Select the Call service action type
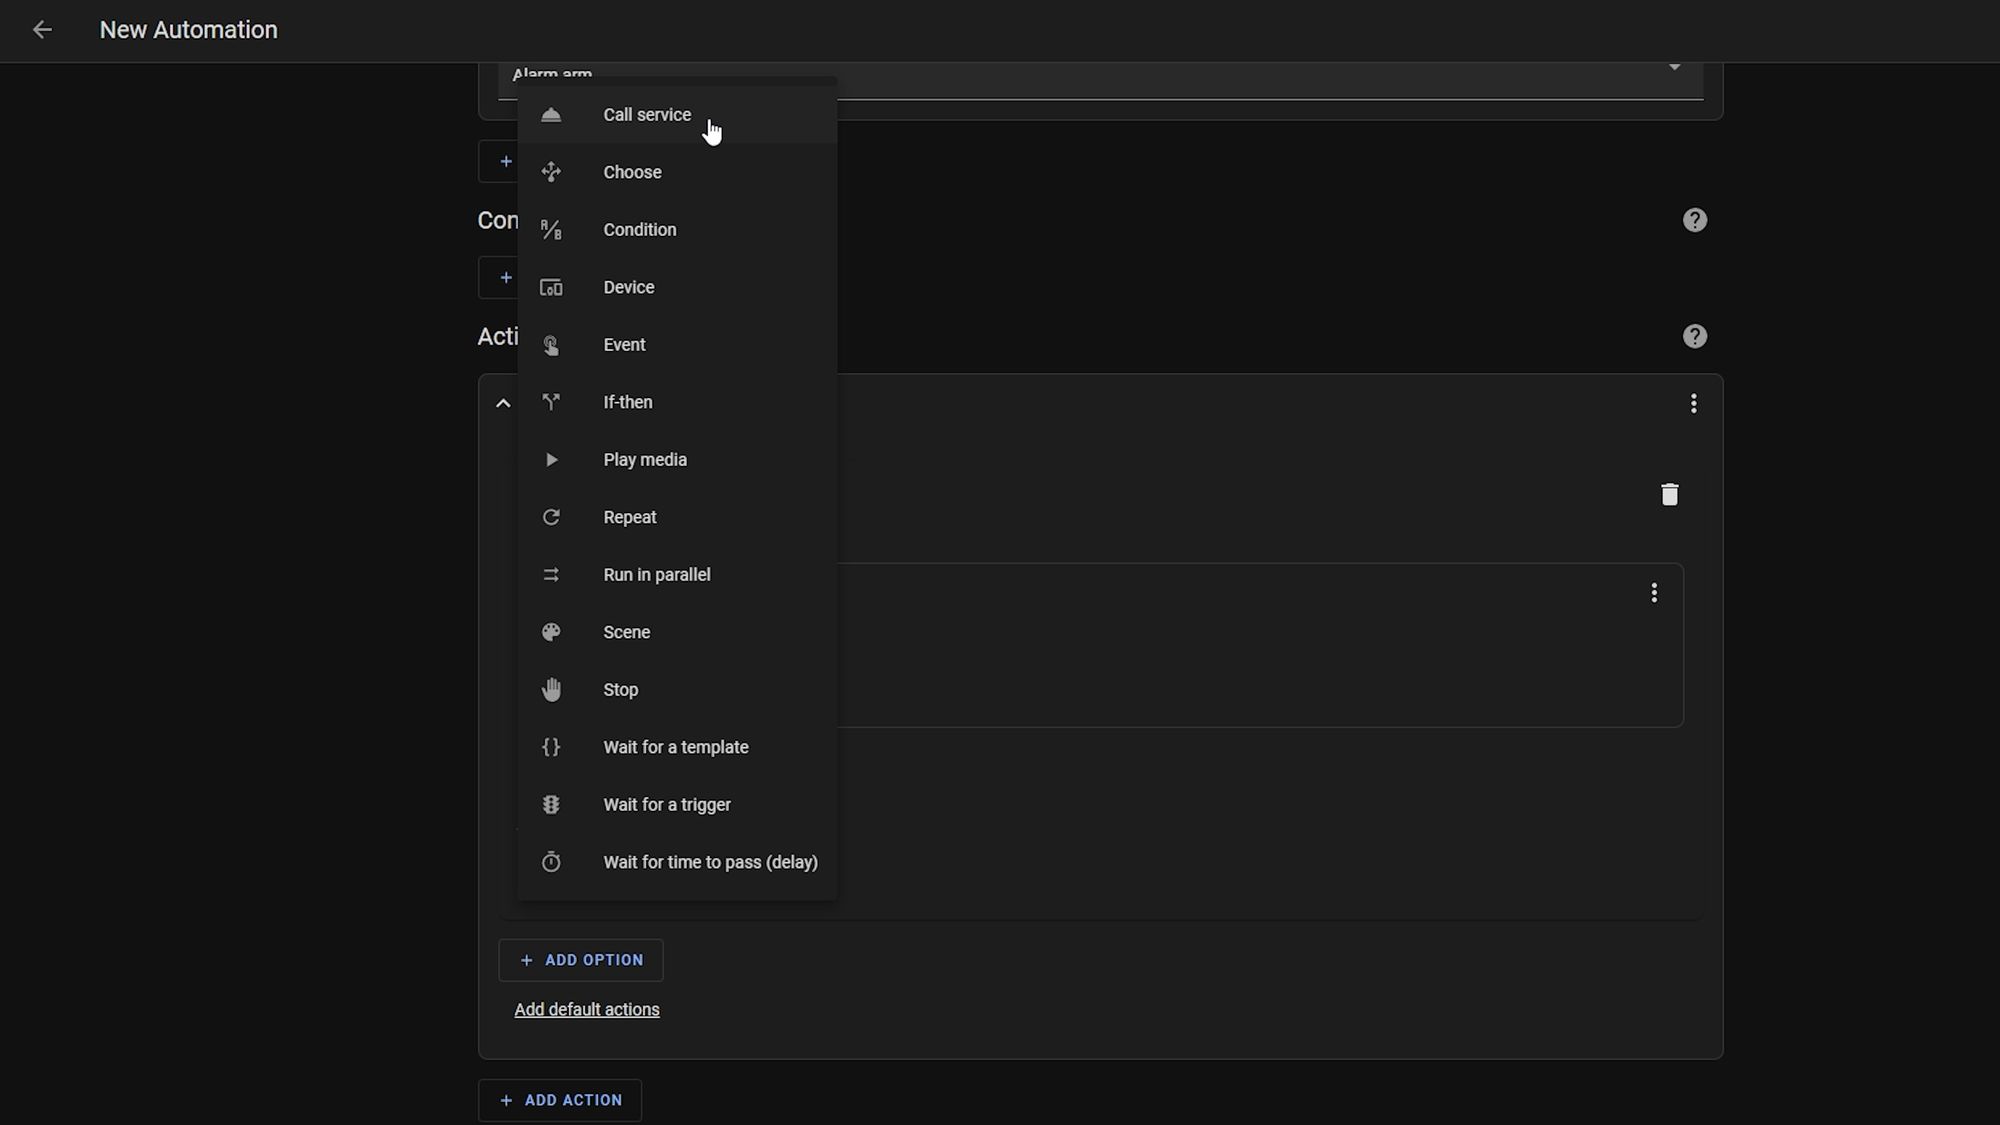 coord(647,114)
